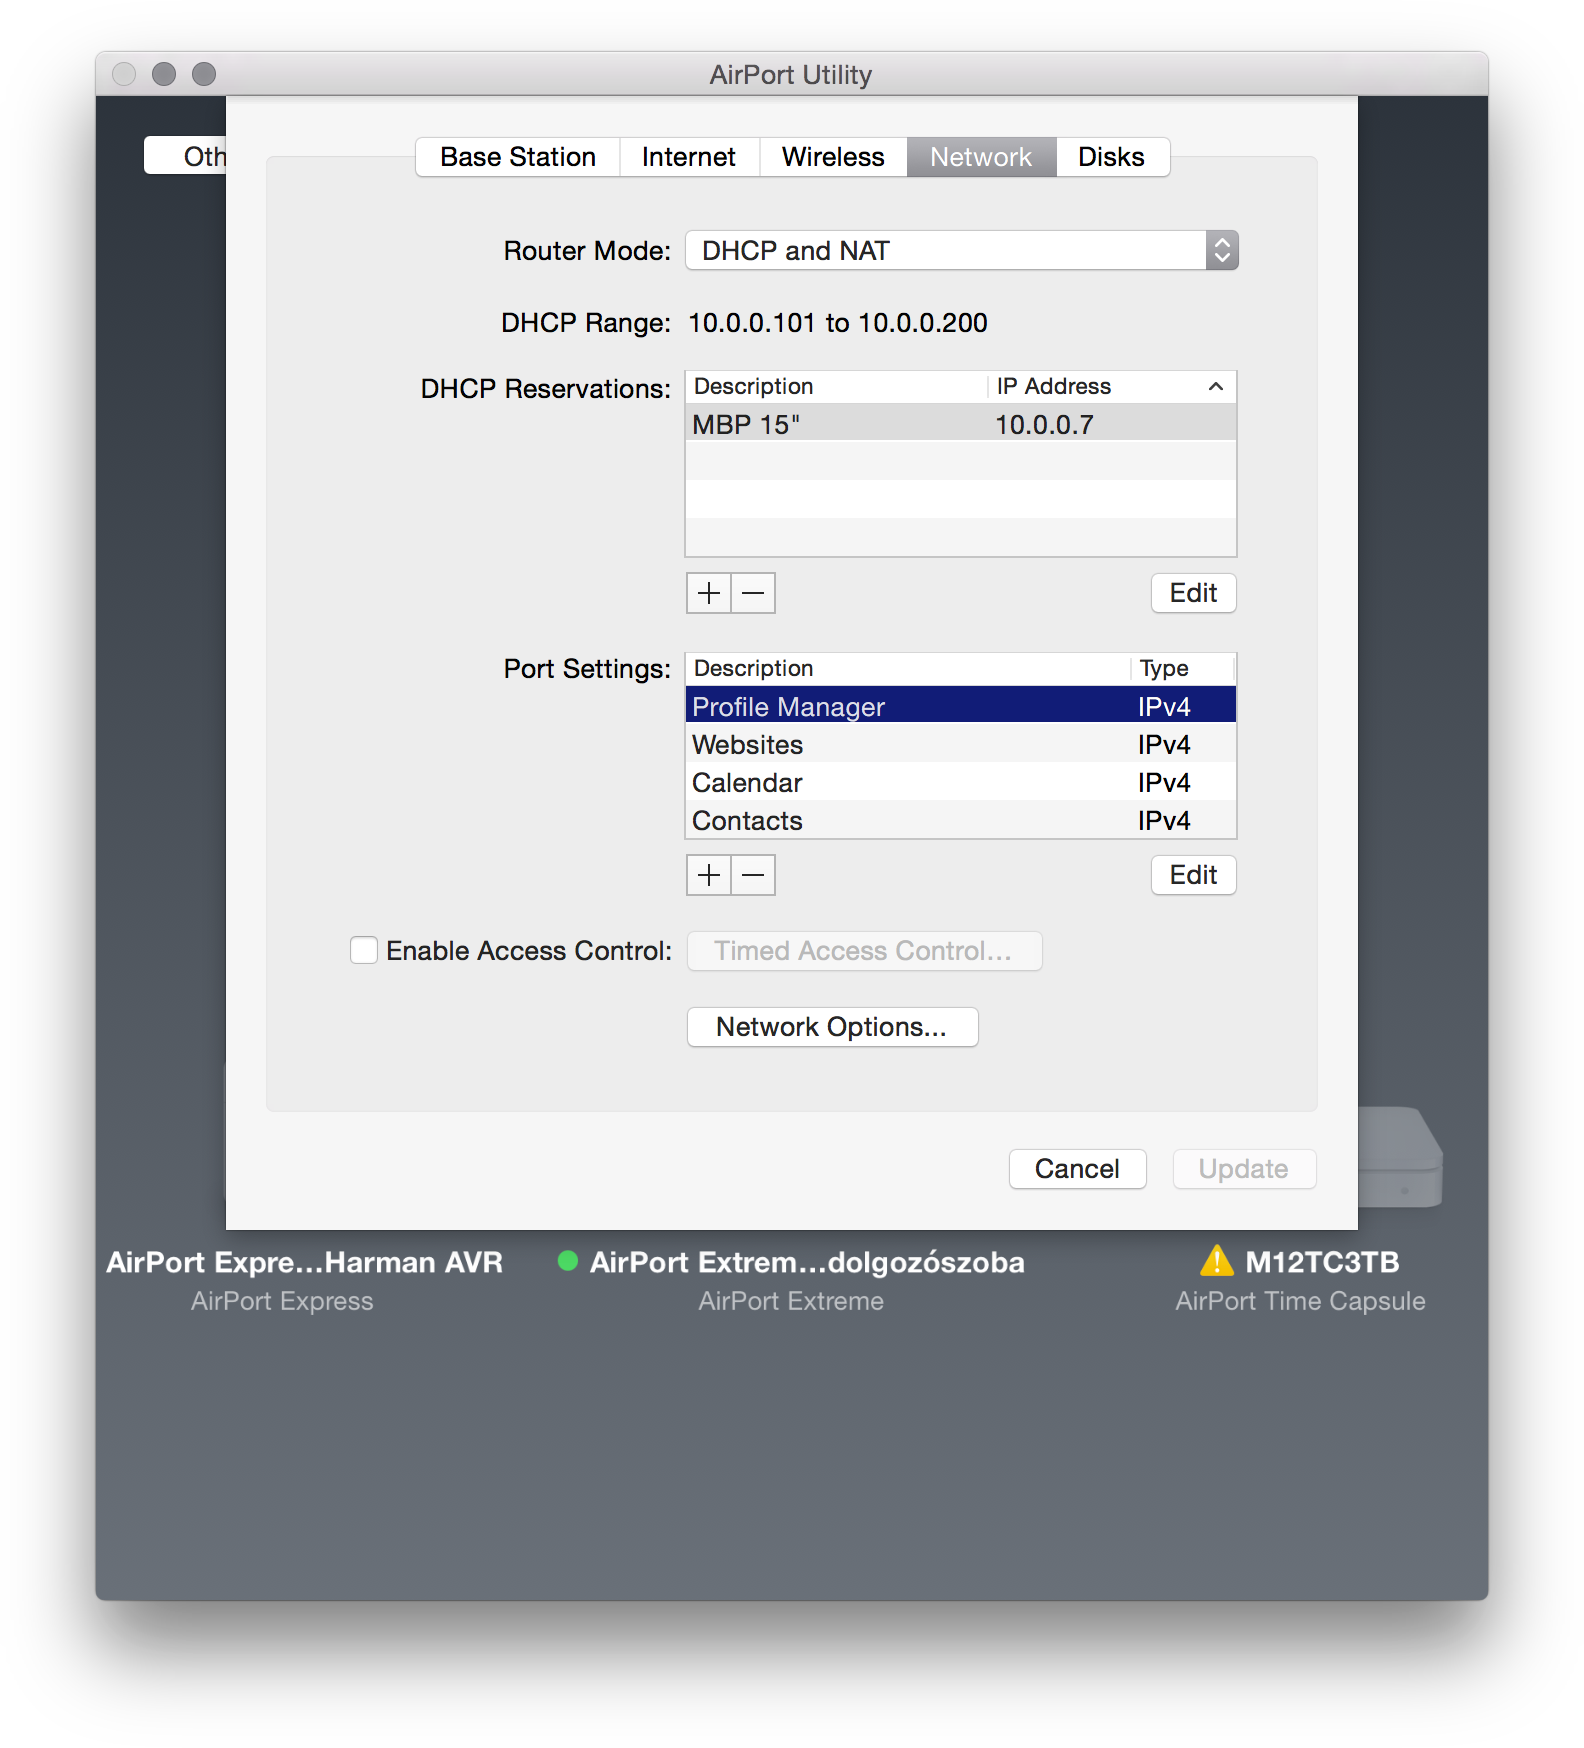Click green status dot of AirPort Extreme
Image resolution: width=1584 pixels, height=1748 pixels.
(x=568, y=1261)
